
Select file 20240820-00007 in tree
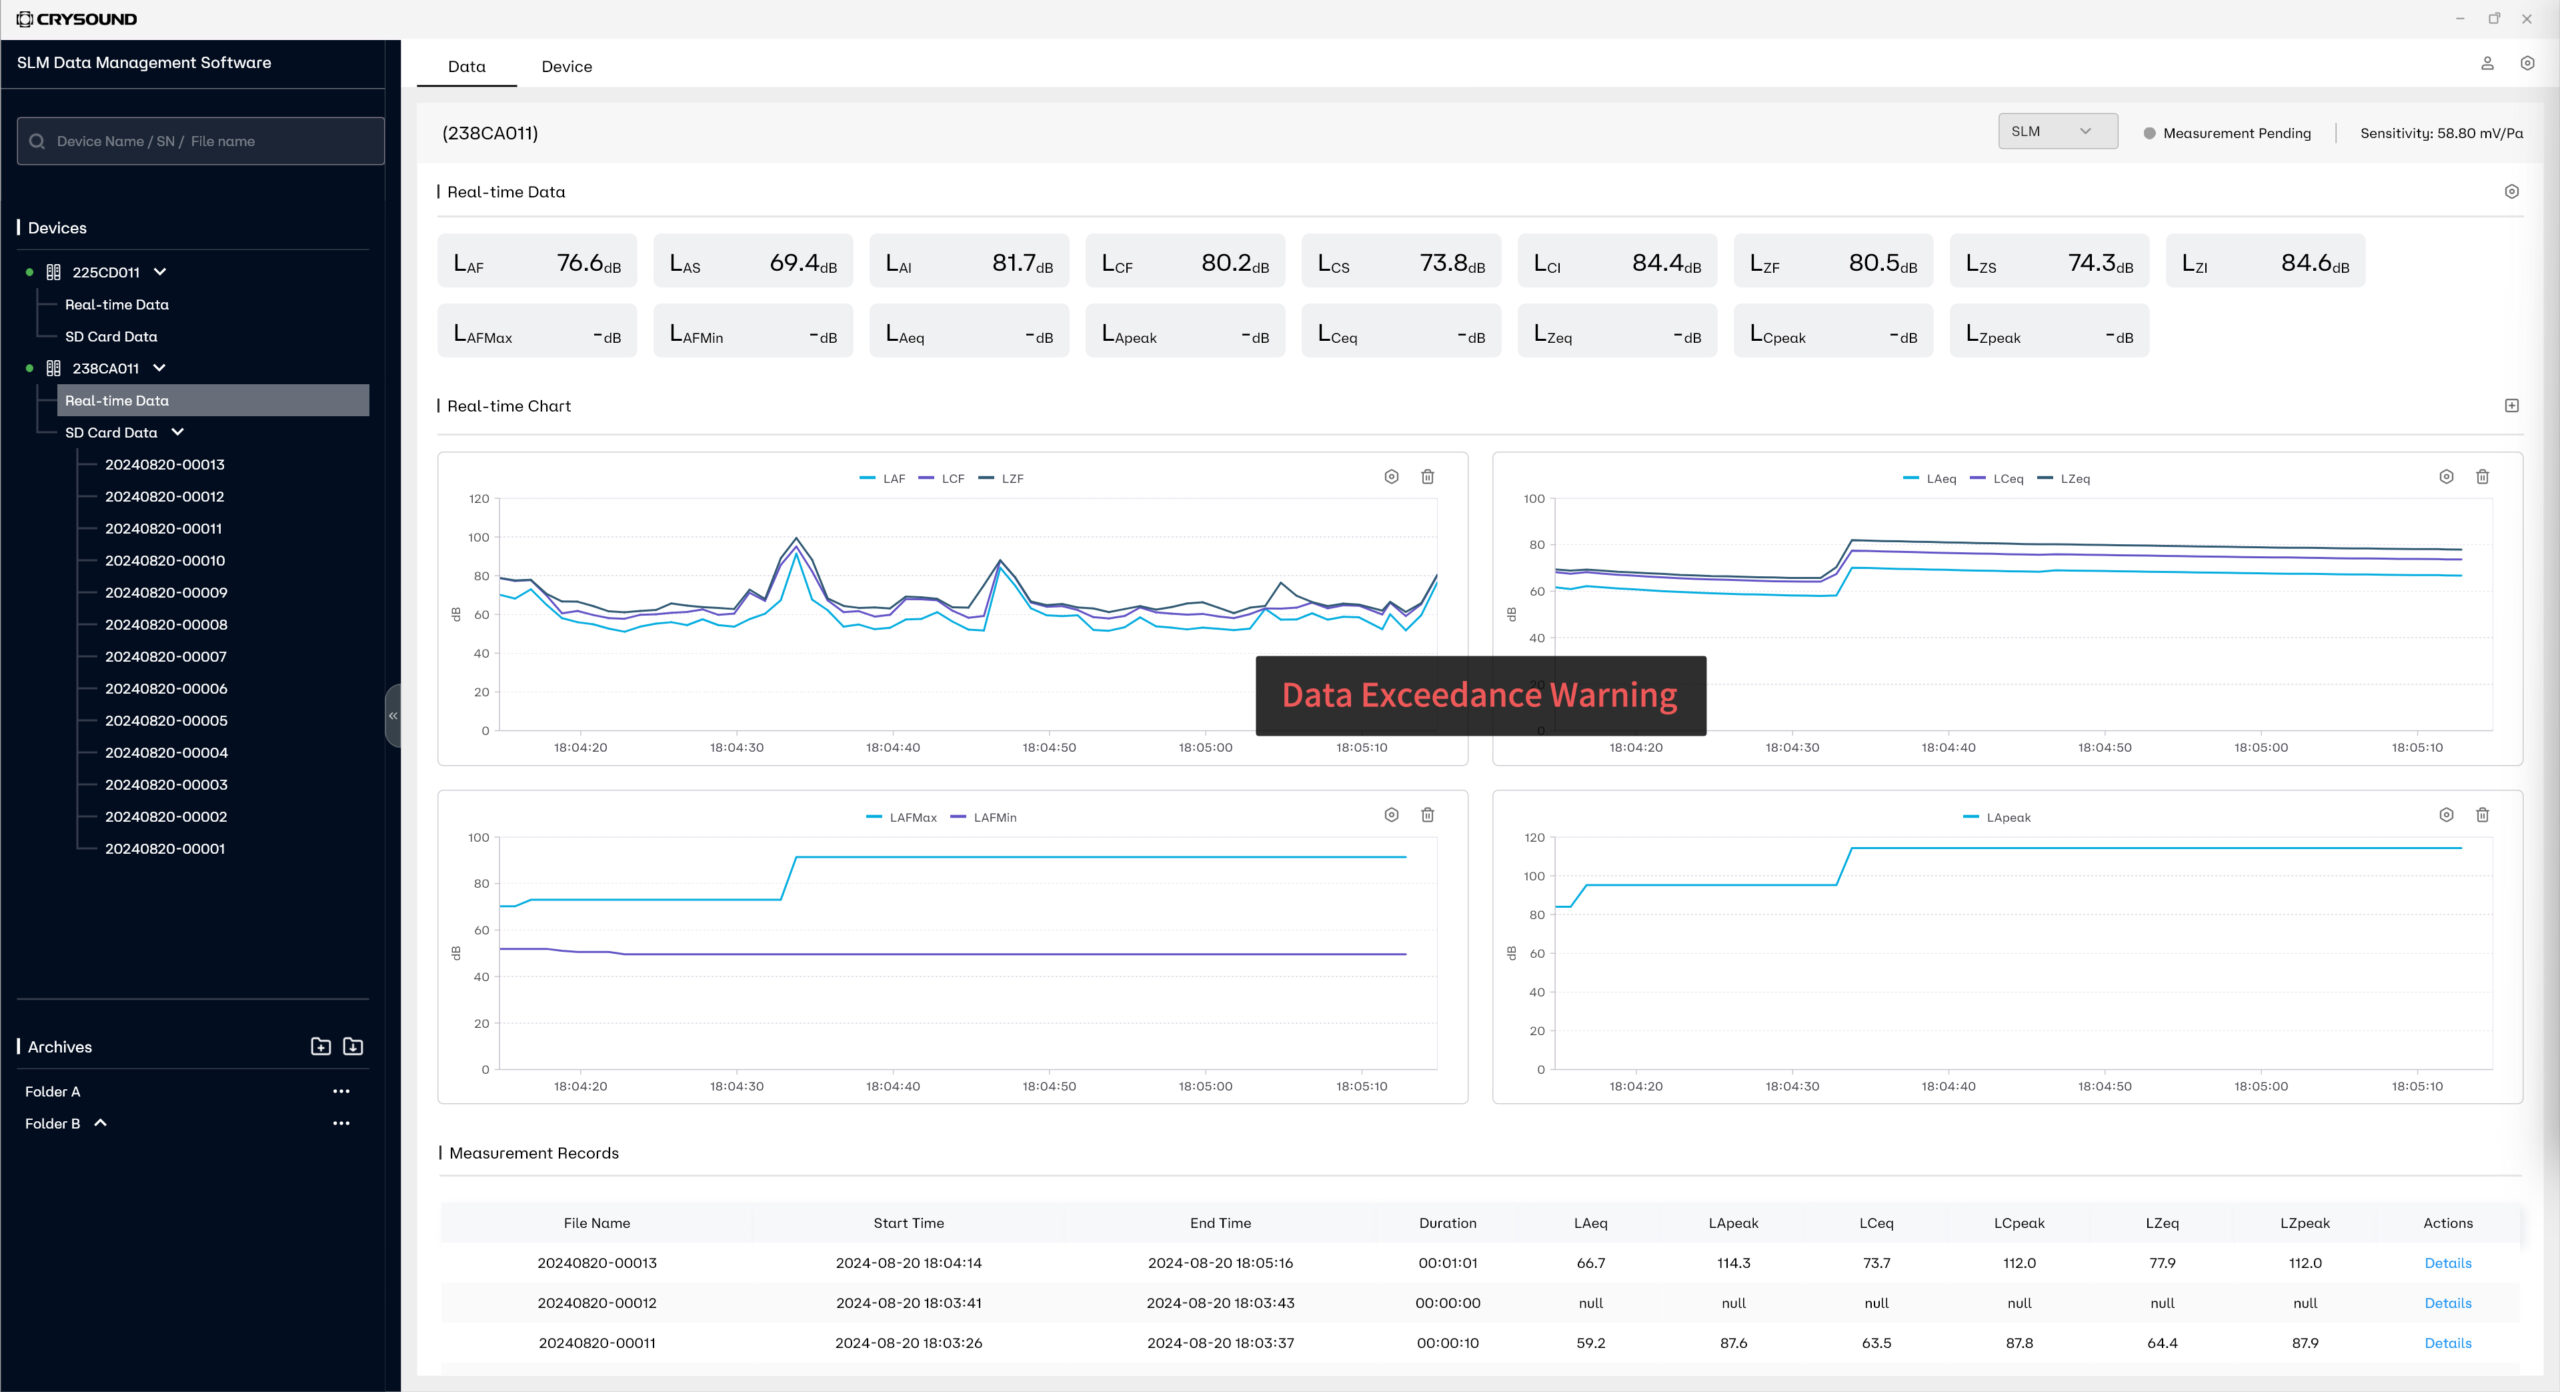(x=166, y=656)
